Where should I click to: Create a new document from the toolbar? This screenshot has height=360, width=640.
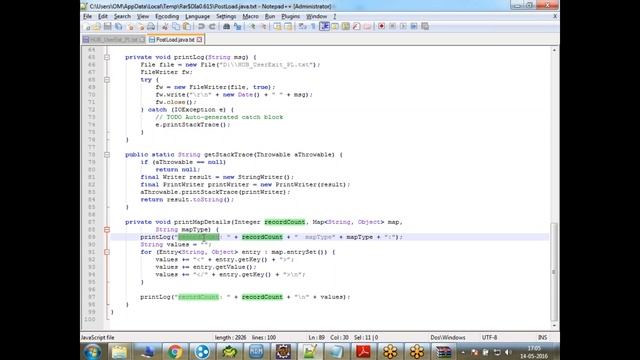point(87,27)
